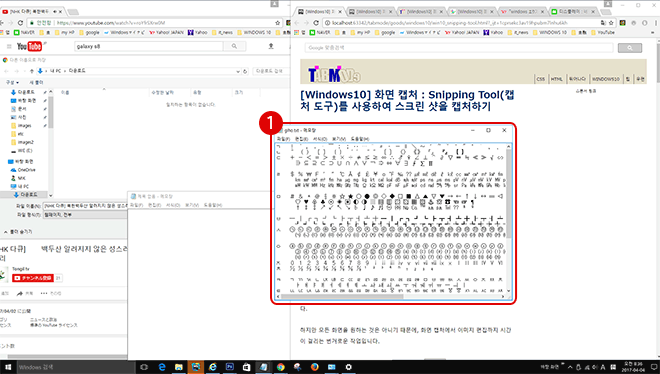660x374 pixels.
Task: Click the YouTube search magnifier button
Action: (234, 46)
